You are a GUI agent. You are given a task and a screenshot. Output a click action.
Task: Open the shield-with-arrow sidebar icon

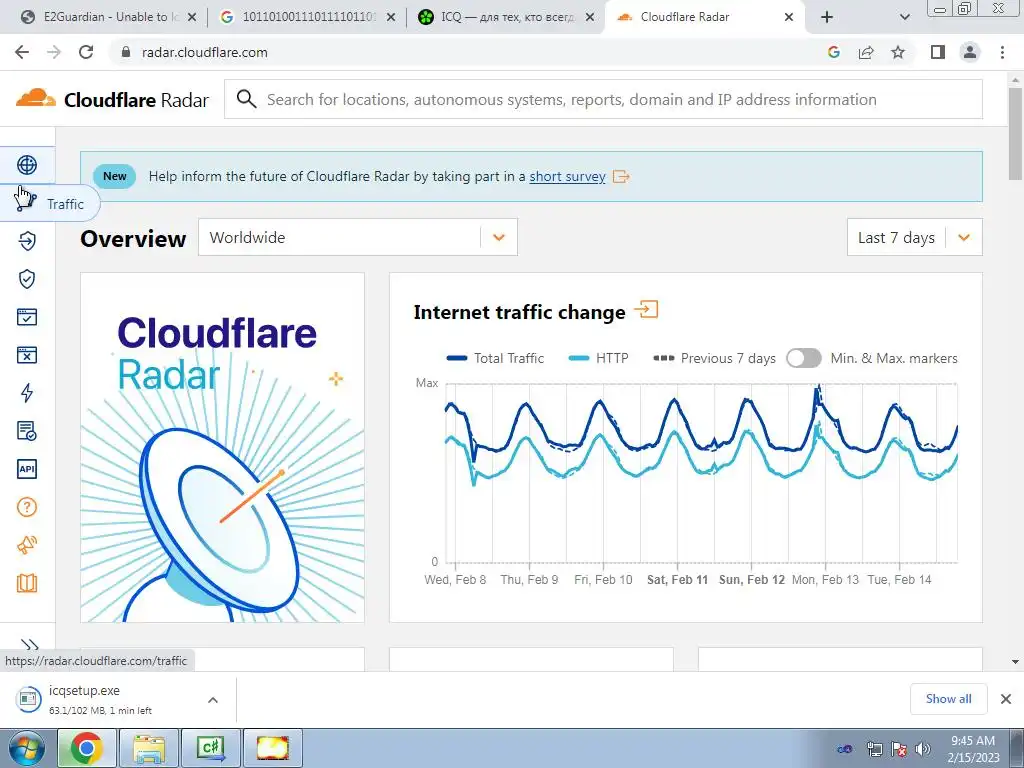point(27,241)
